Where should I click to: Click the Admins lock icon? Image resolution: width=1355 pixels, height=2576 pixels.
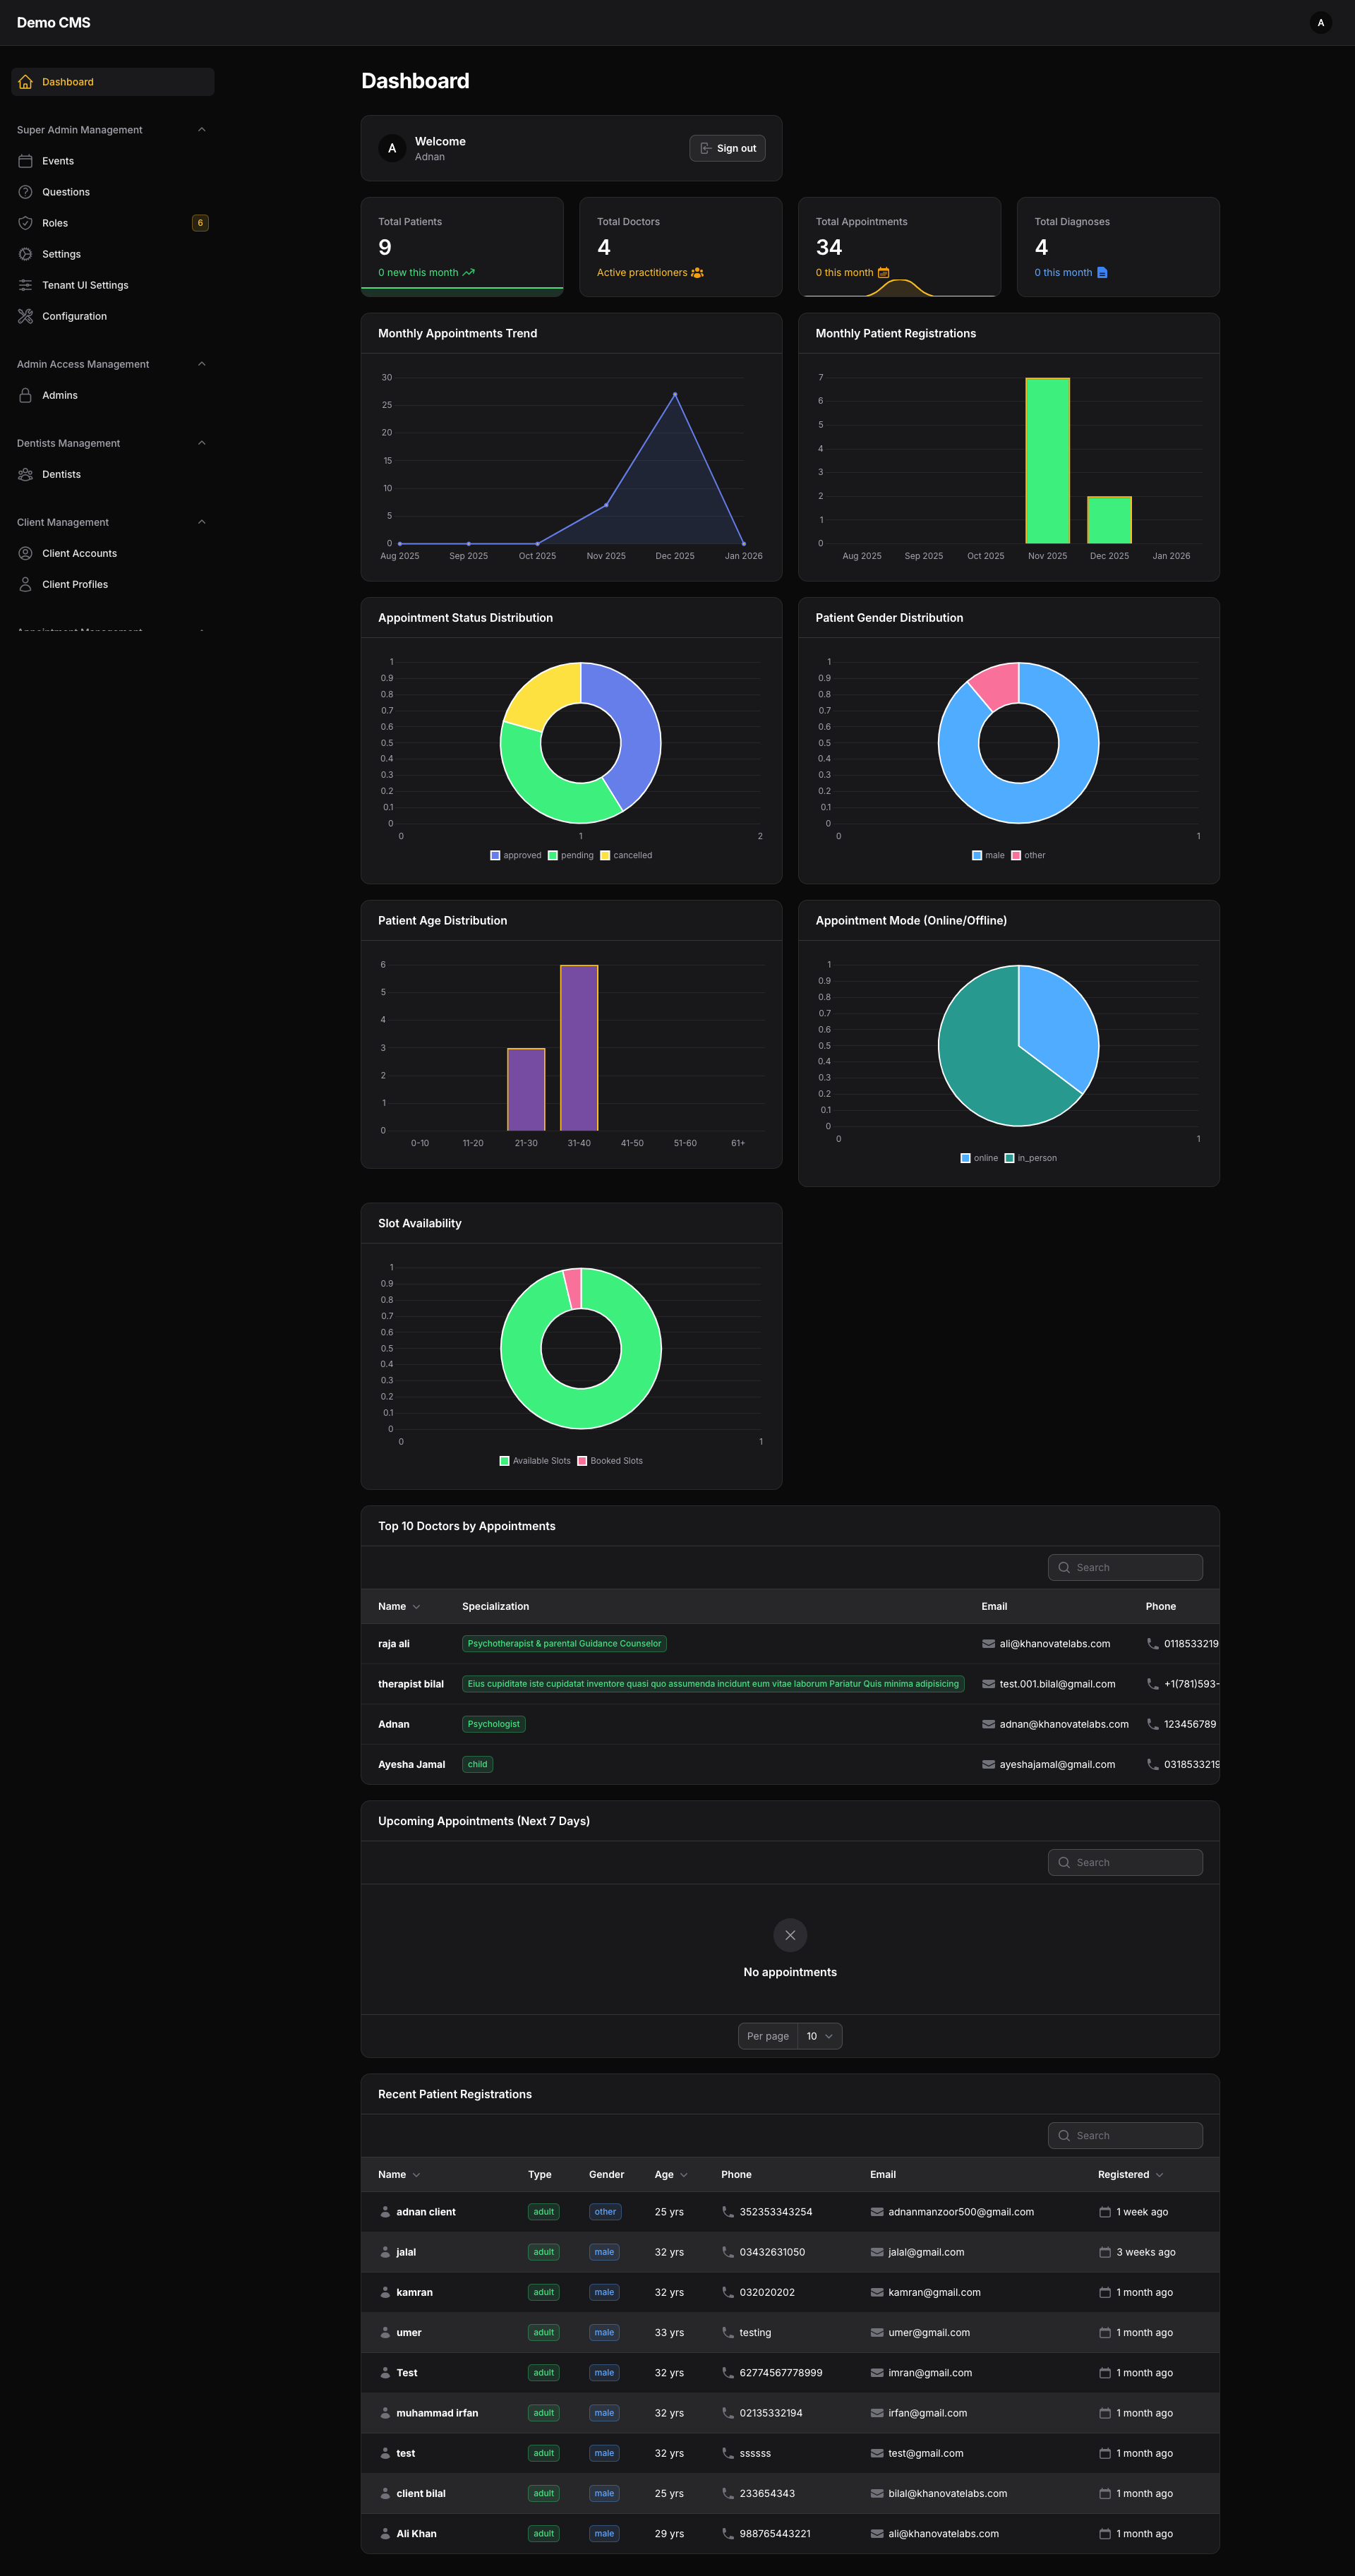26,395
